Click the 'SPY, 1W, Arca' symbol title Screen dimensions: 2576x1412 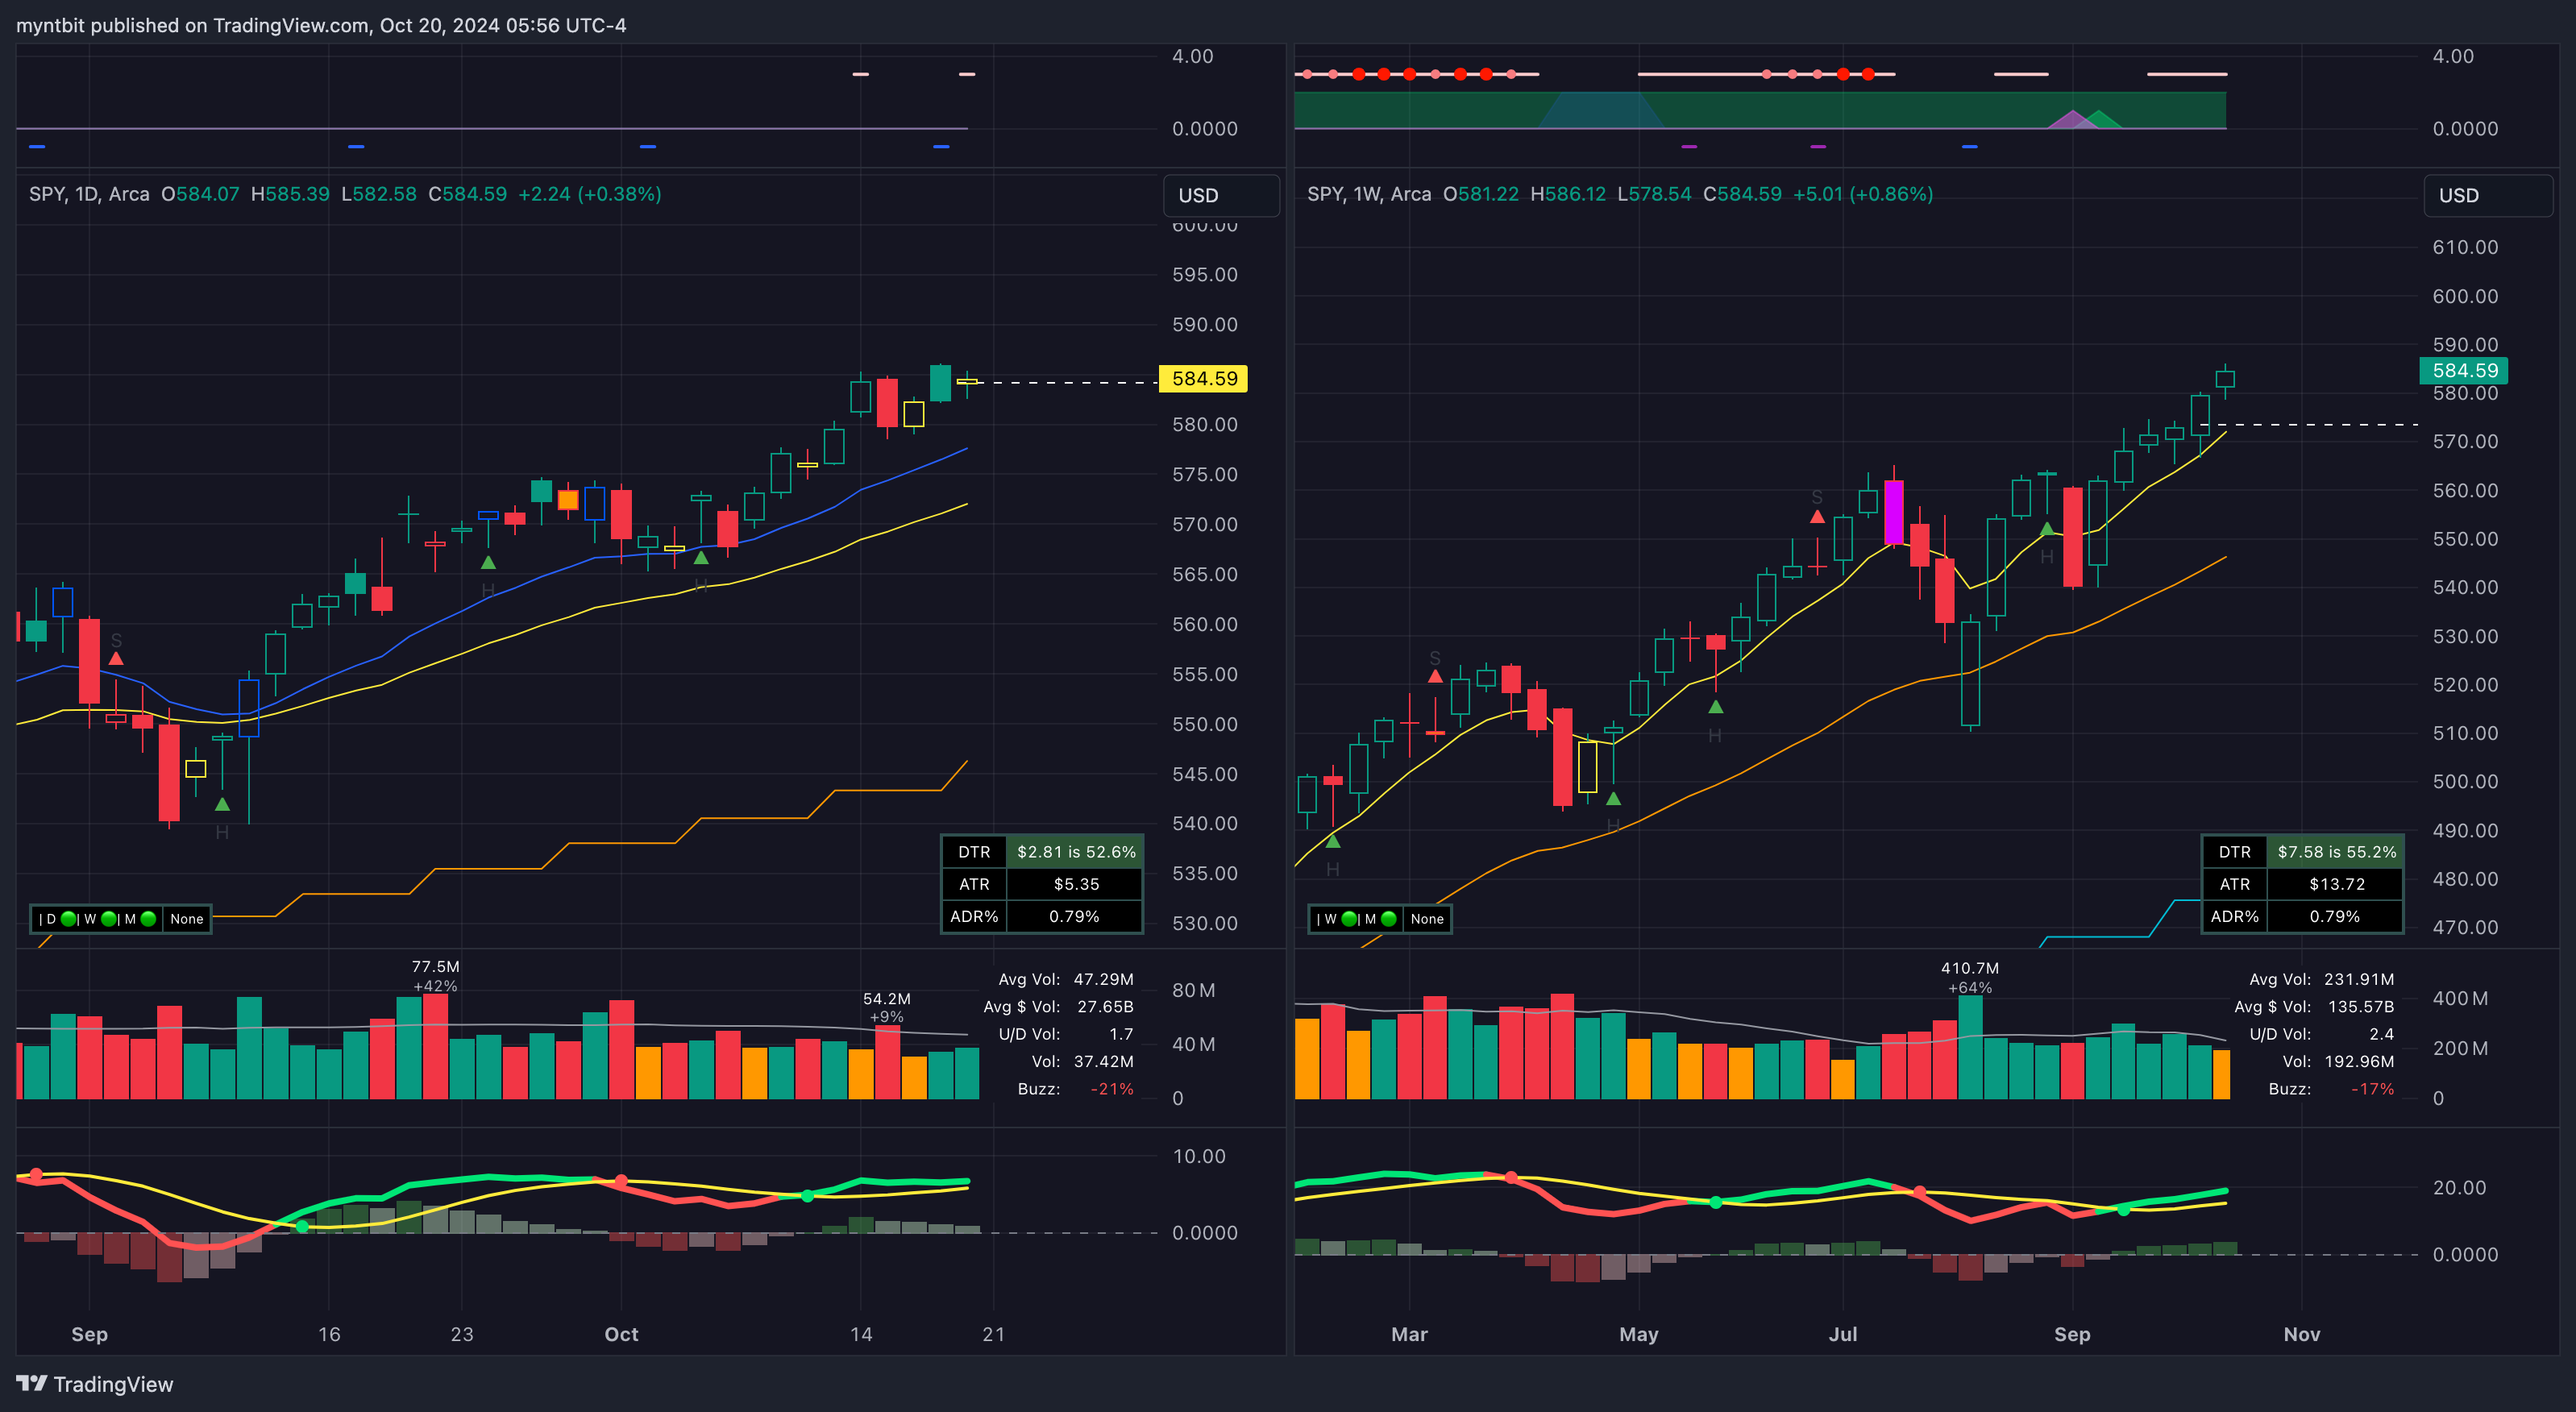(x=1369, y=194)
